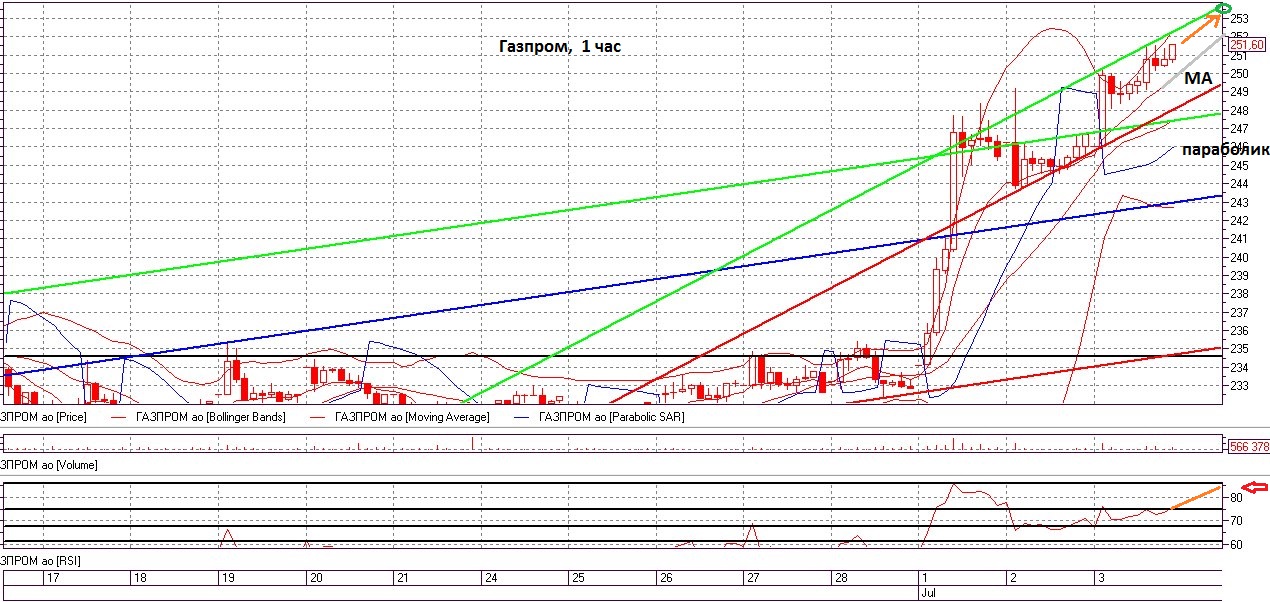This screenshot has width=1270, height=602.
Task: Click the [Volume] panel label
Action: pyautogui.click(x=48, y=466)
